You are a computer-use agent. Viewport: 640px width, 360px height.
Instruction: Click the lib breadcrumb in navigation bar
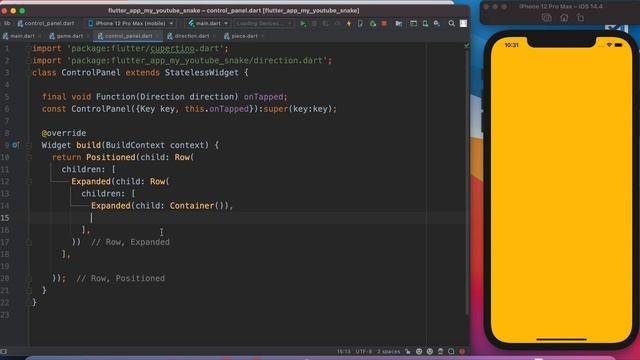pyautogui.click(x=7, y=24)
